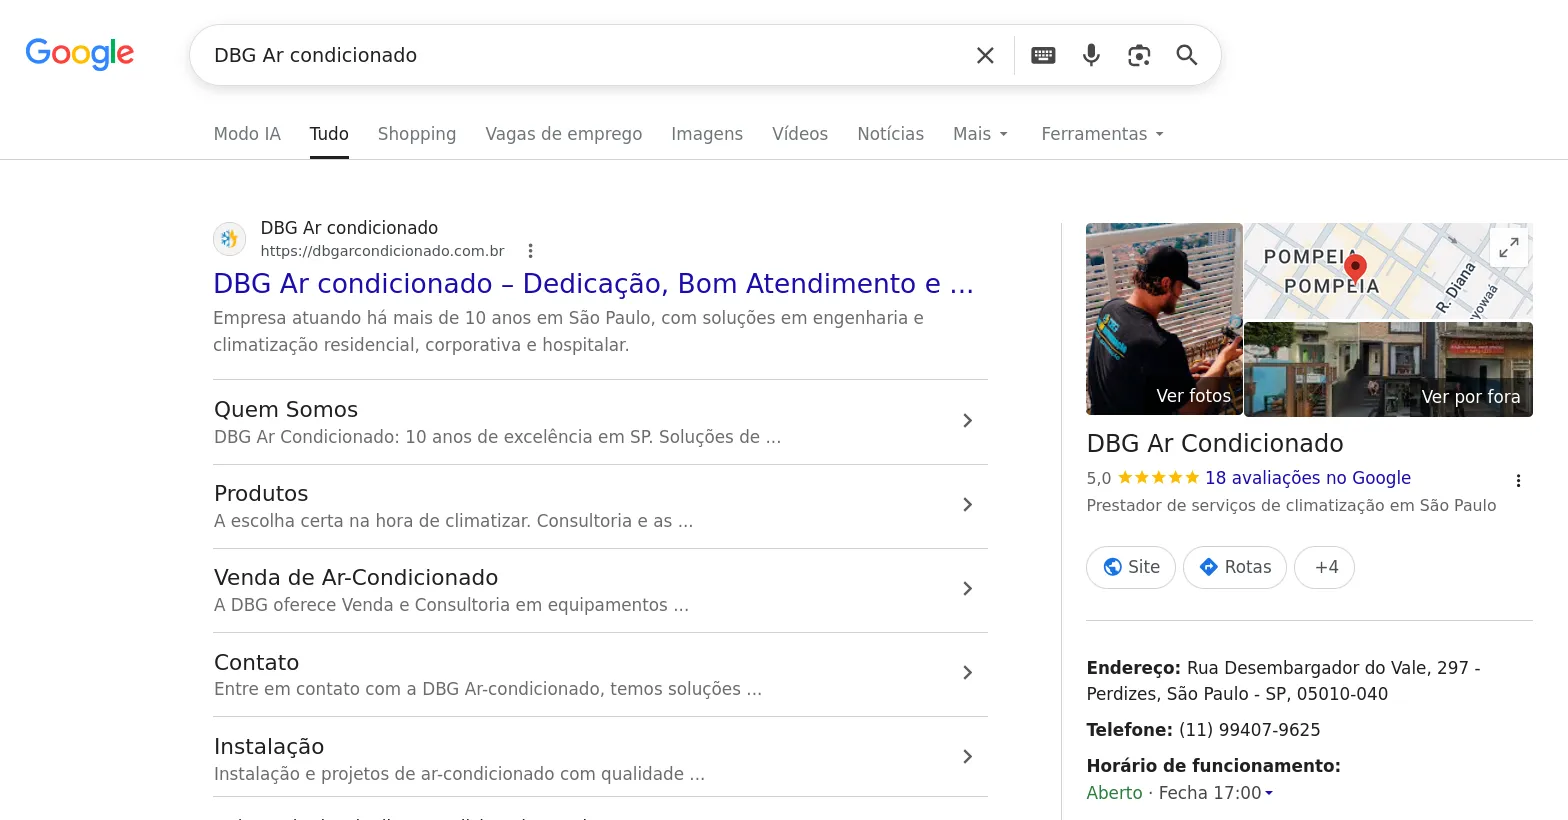Click the DBG Ar condicionado site favicon

coord(230,239)
